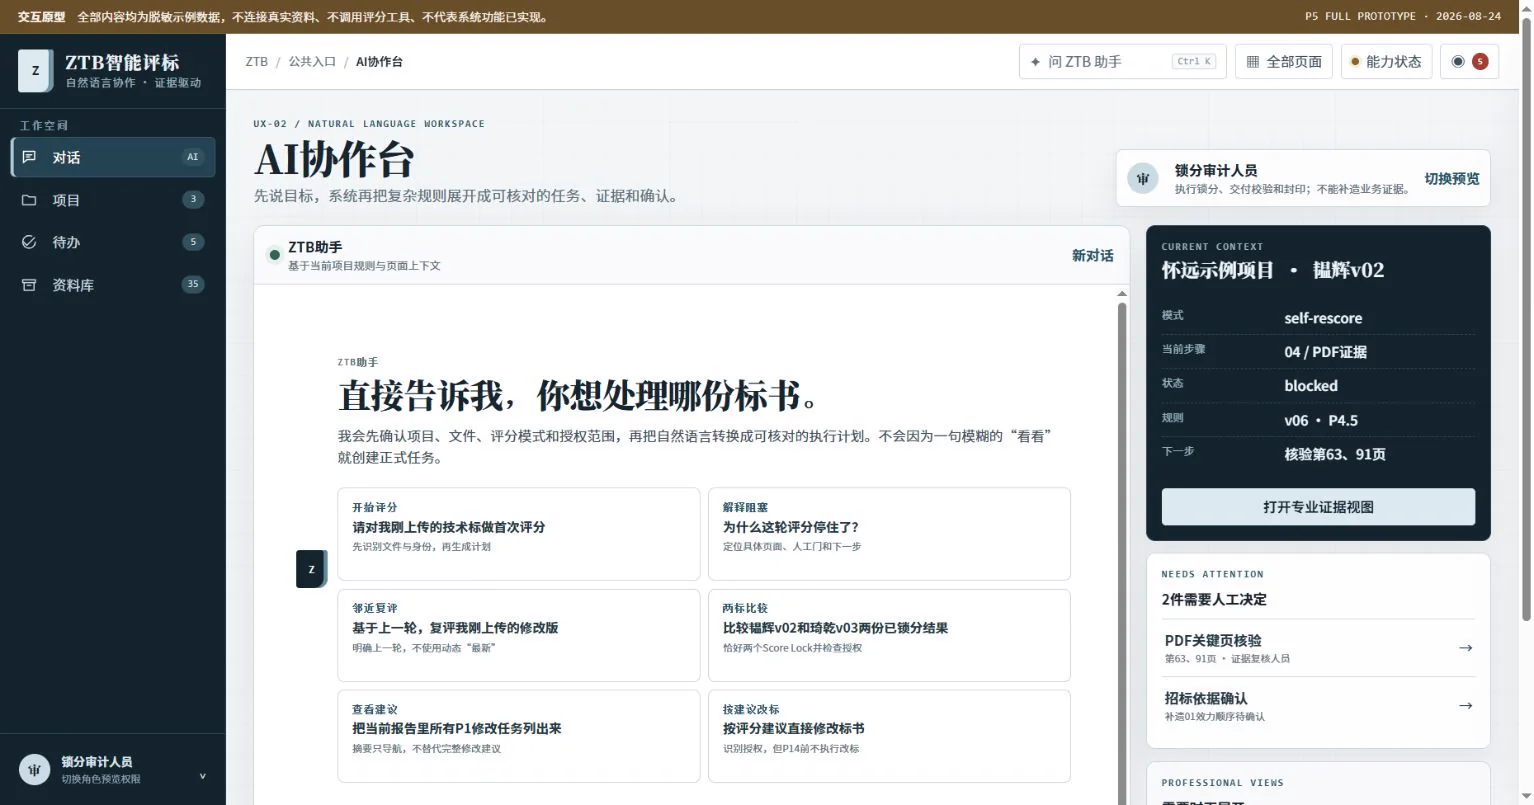Open 招标依据确认 attention item

tap(1318, 706)
